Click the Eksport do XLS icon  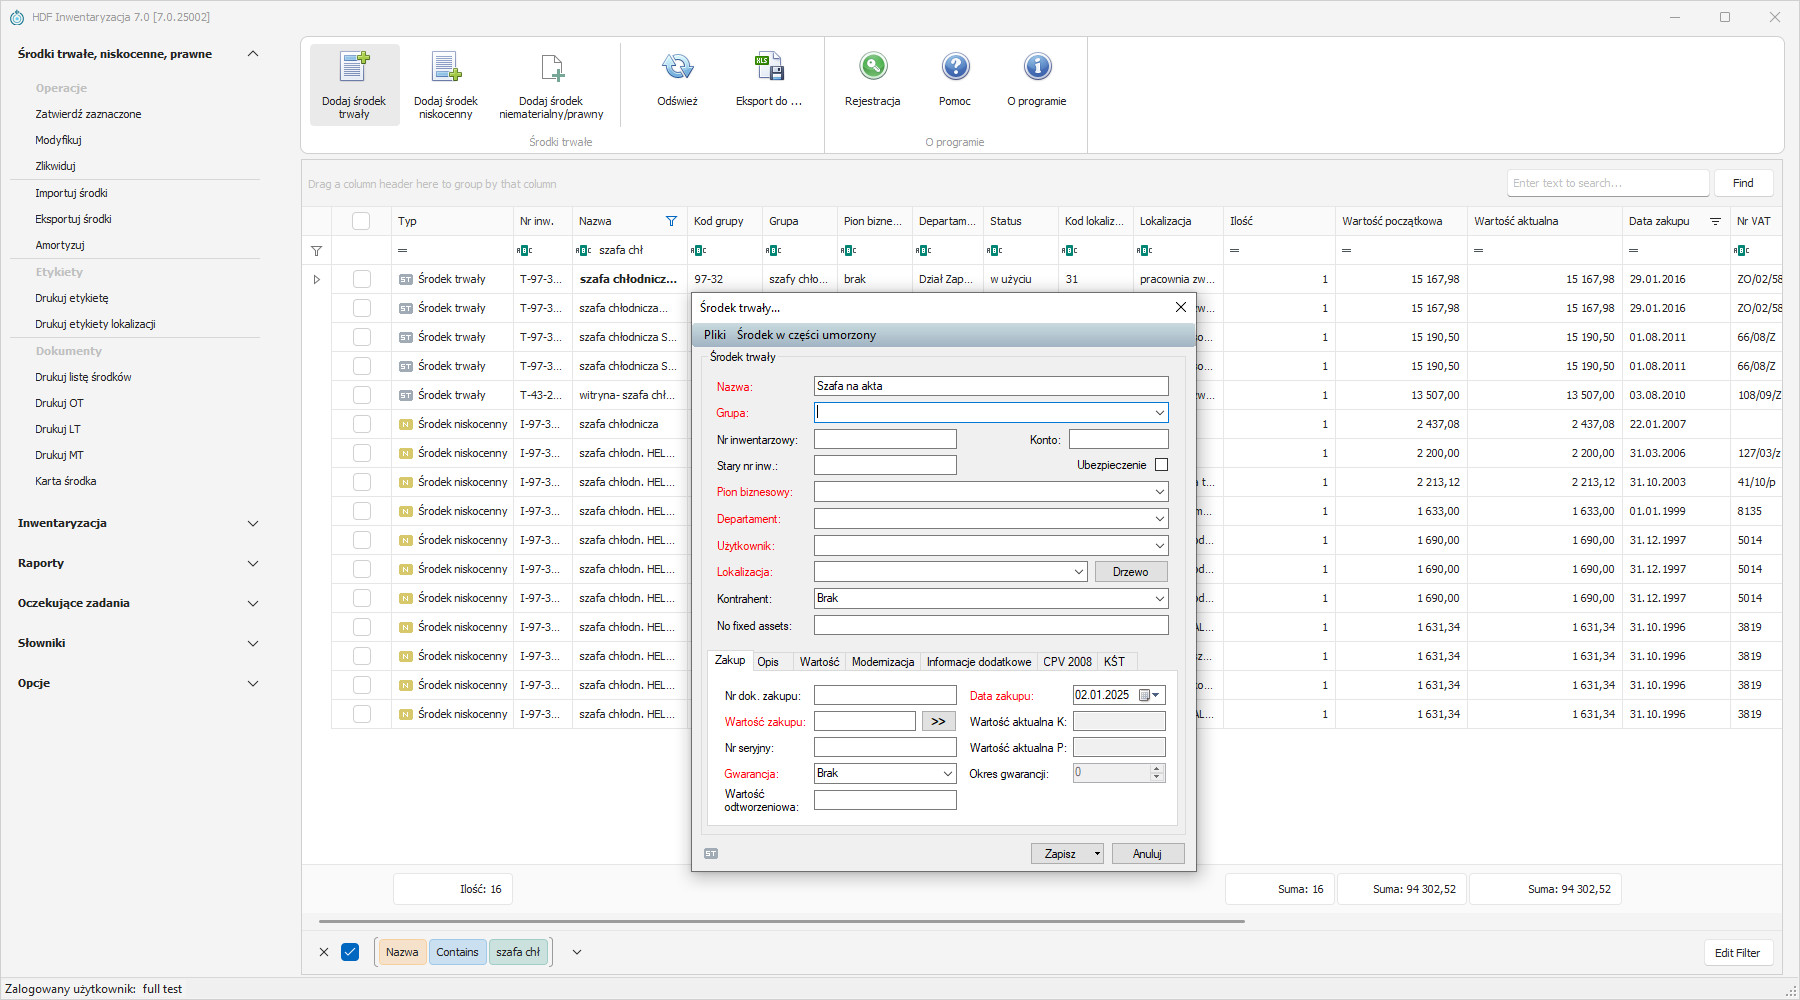pyautogui.click(x=768, y=68)
